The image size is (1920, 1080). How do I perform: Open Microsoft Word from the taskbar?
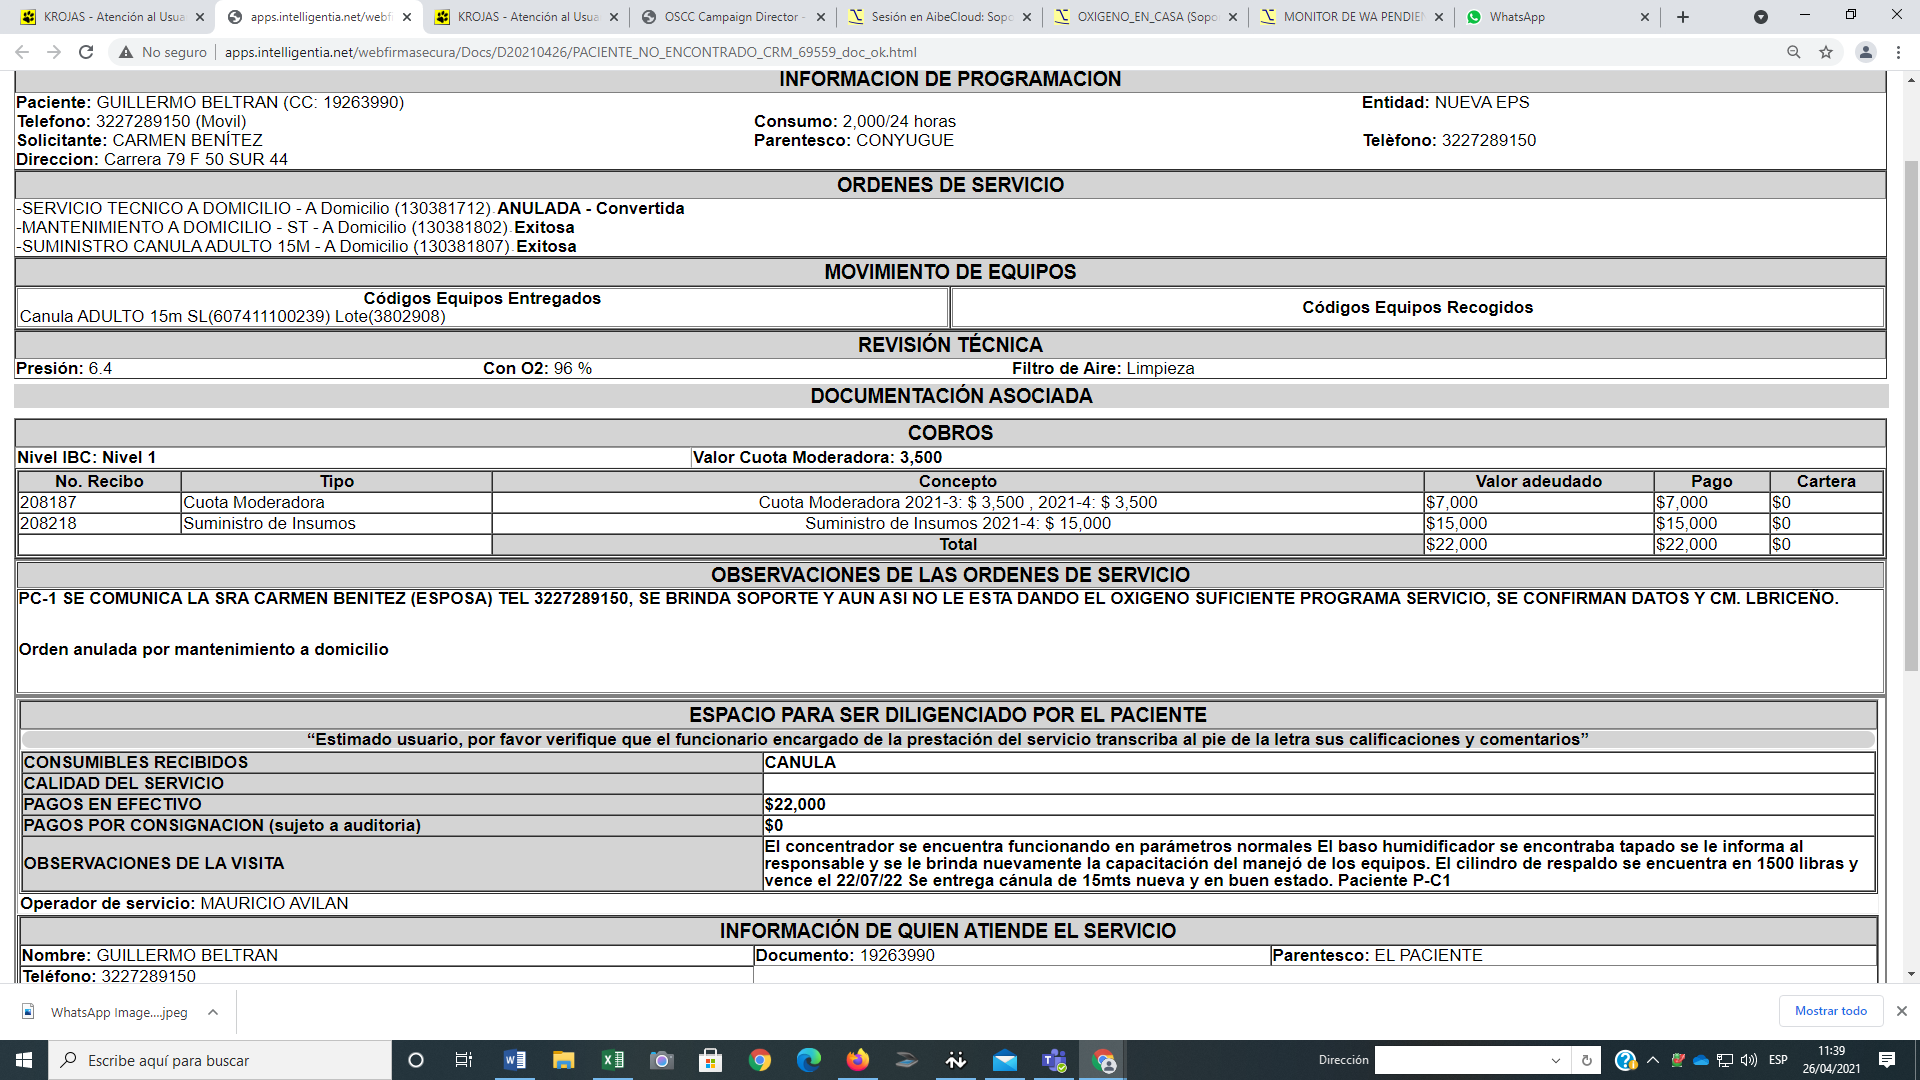(514, 1060)
